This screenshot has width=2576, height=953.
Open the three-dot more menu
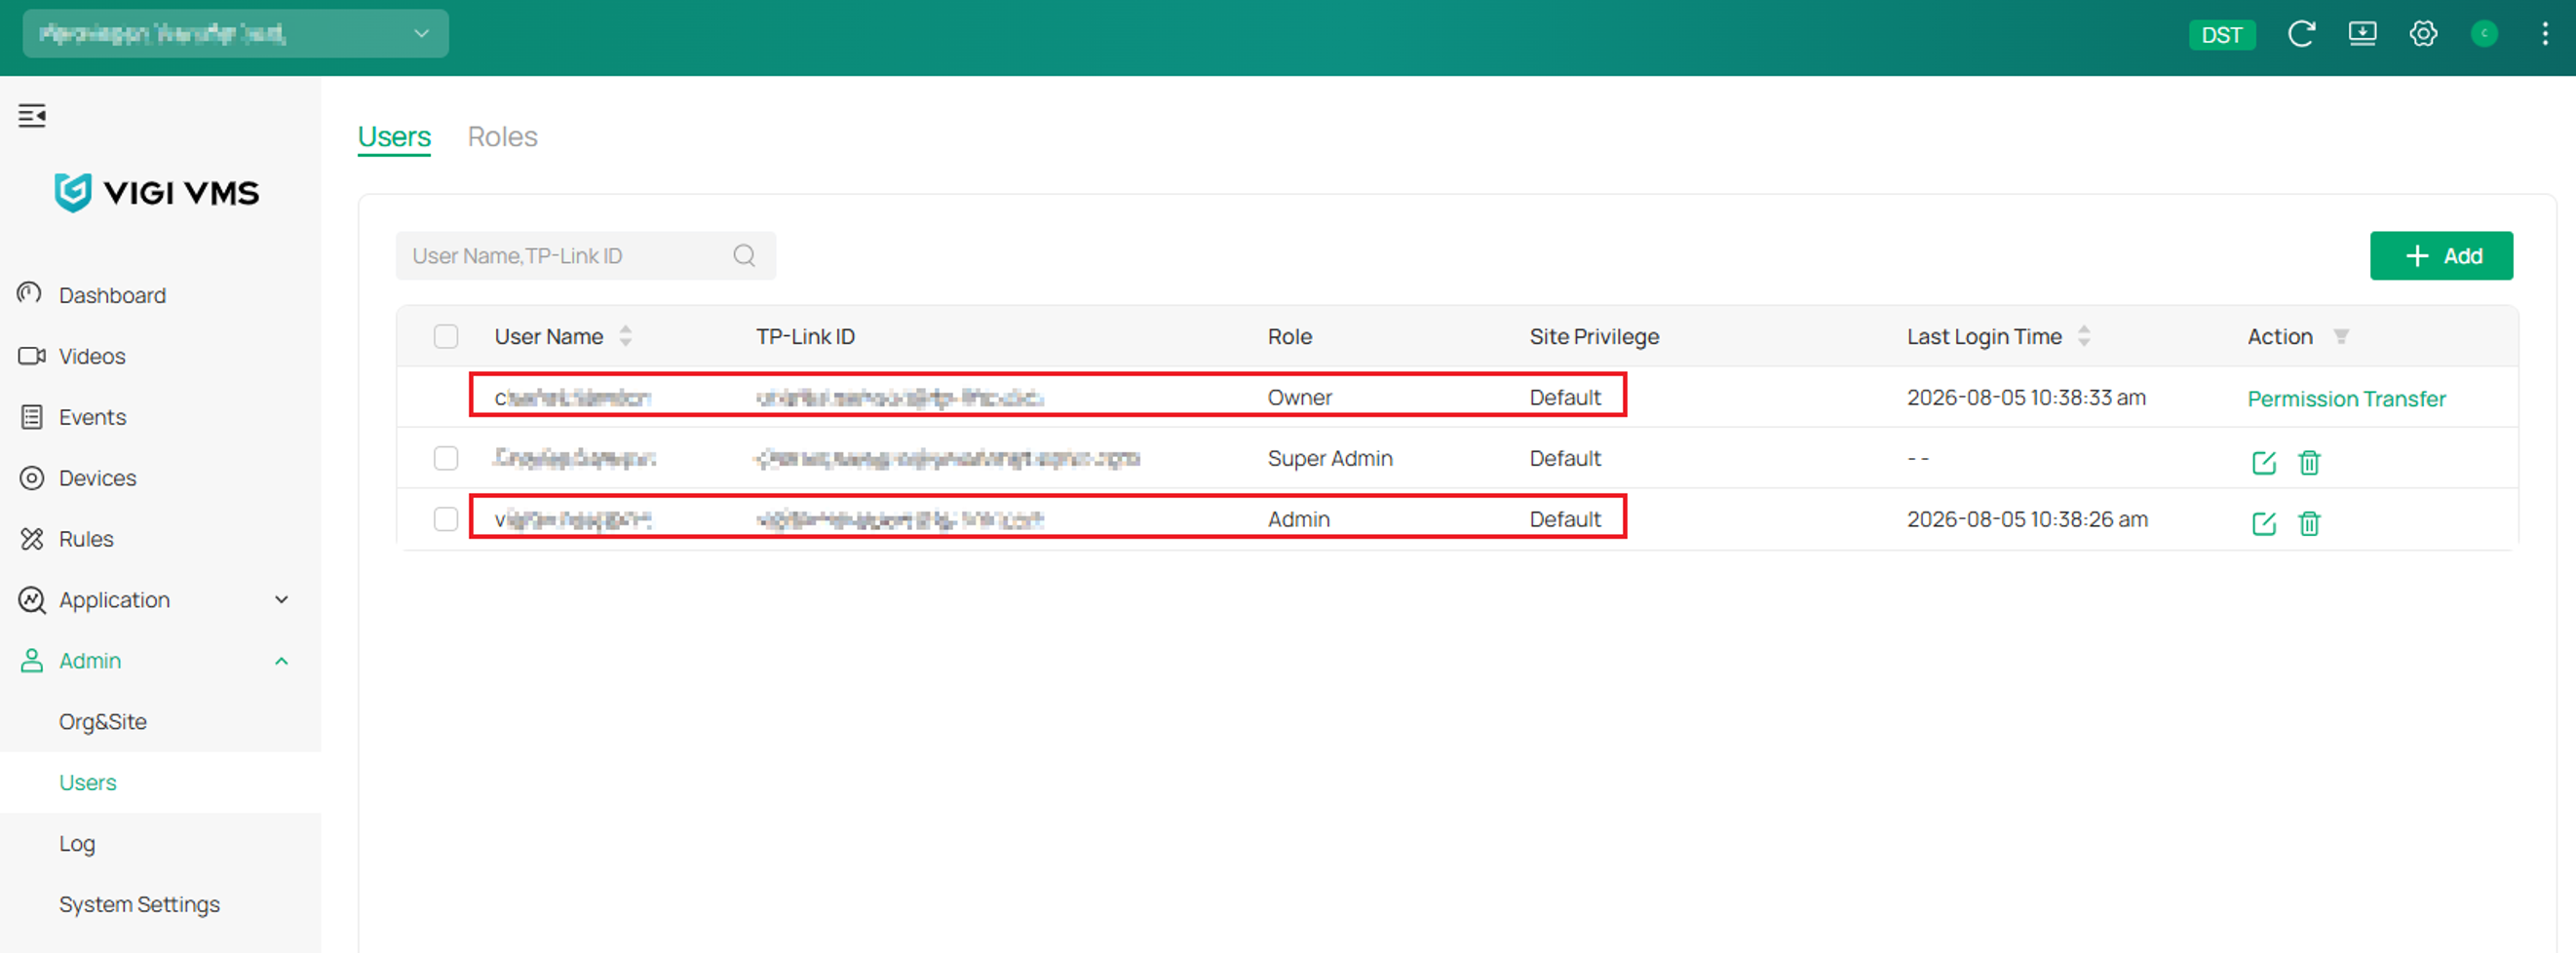[2545, 34]
